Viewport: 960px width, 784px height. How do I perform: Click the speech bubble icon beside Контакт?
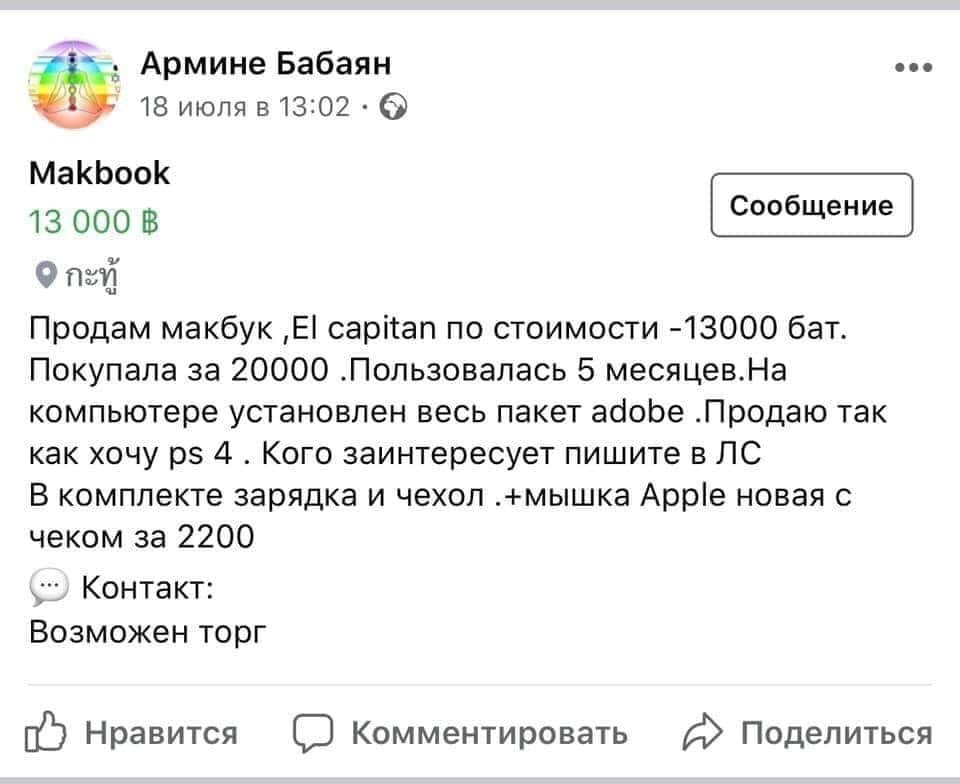[x=49, y=588]
